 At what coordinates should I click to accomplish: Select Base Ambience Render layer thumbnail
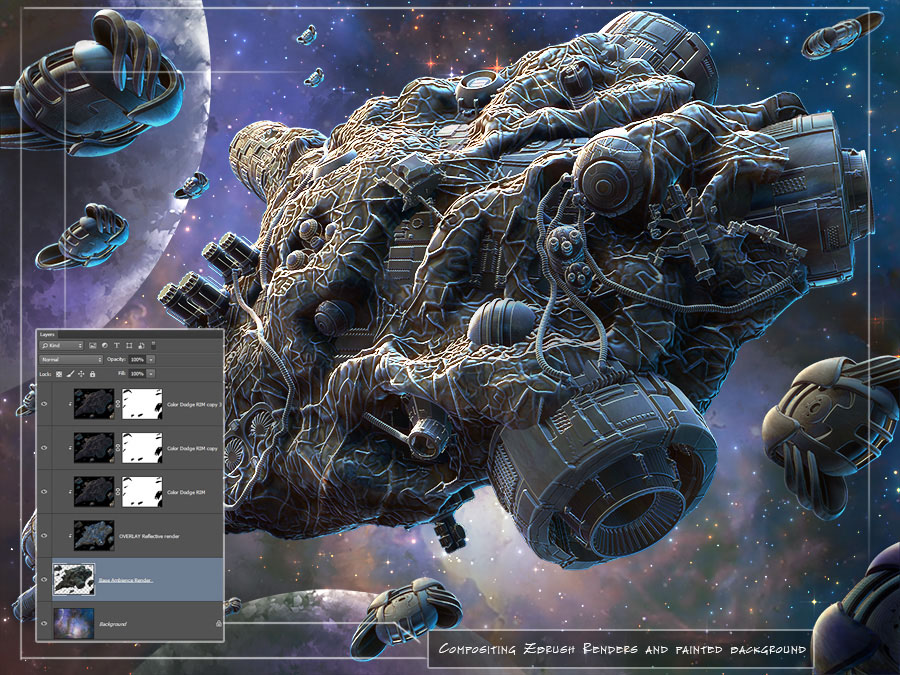[x=74, y=579]
